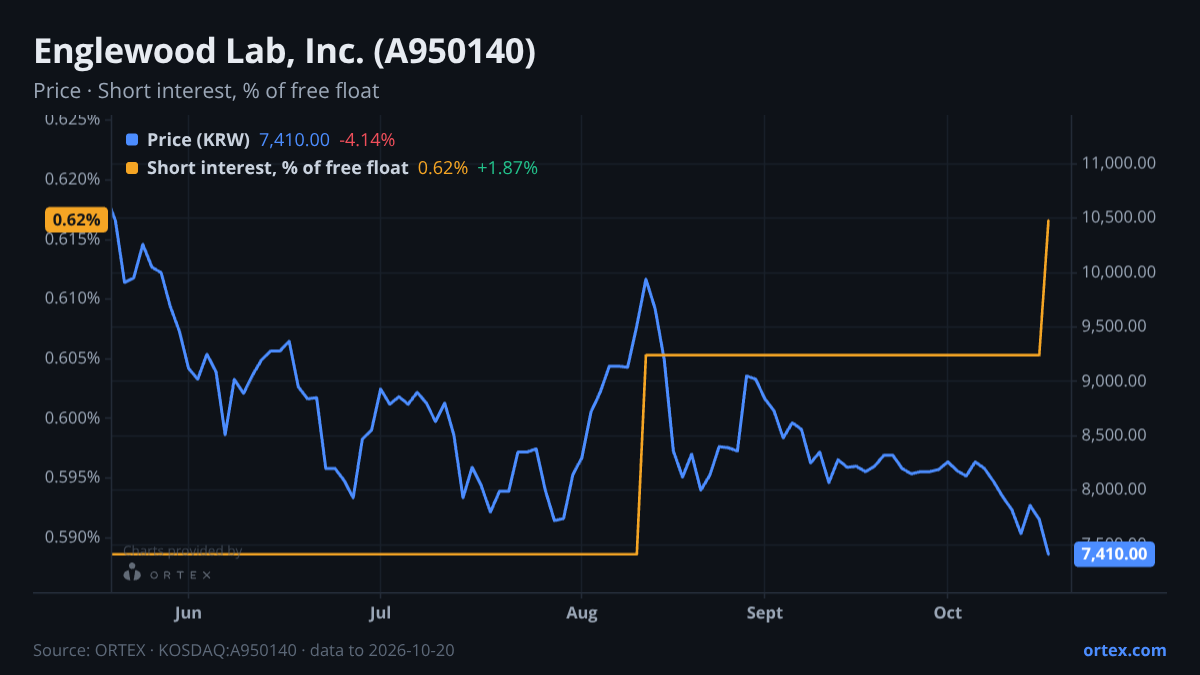Click the 10,000.00 price axis label
Viewport: 1200px width, 675px height.
point(1120,272)
